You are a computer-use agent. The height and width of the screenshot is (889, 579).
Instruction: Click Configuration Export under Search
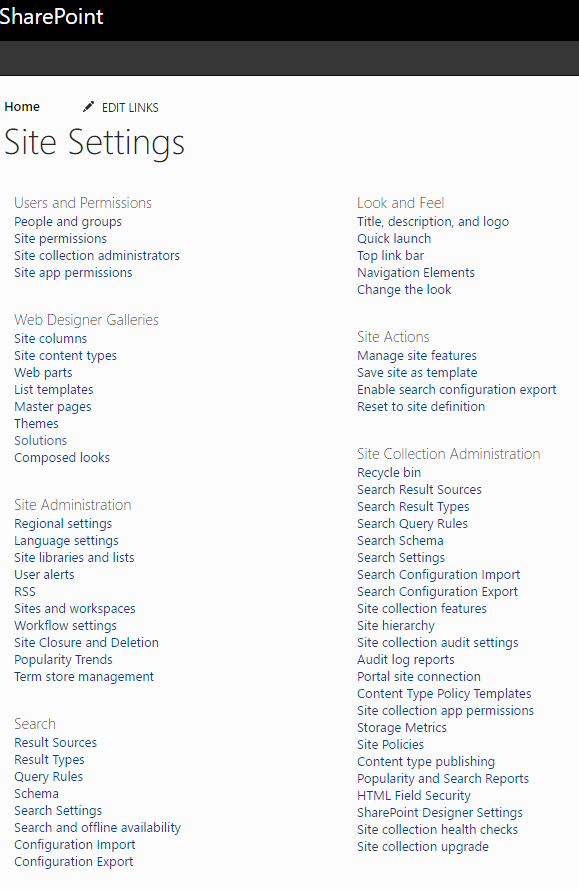[x=74, y=861]
